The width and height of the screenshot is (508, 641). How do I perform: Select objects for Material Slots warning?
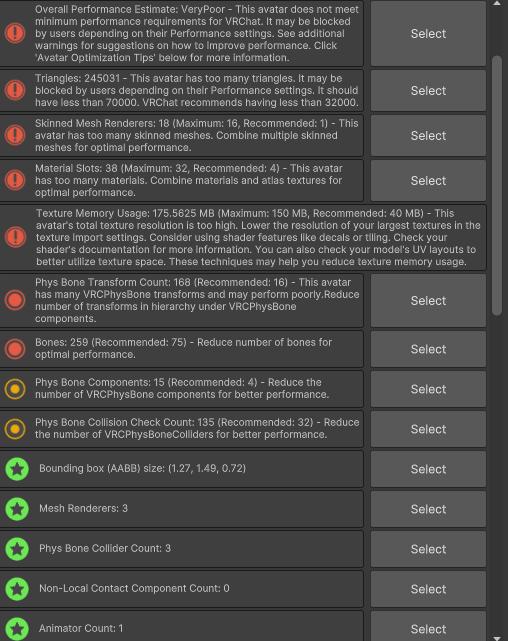pyautogui.click(x=428, y=180)
